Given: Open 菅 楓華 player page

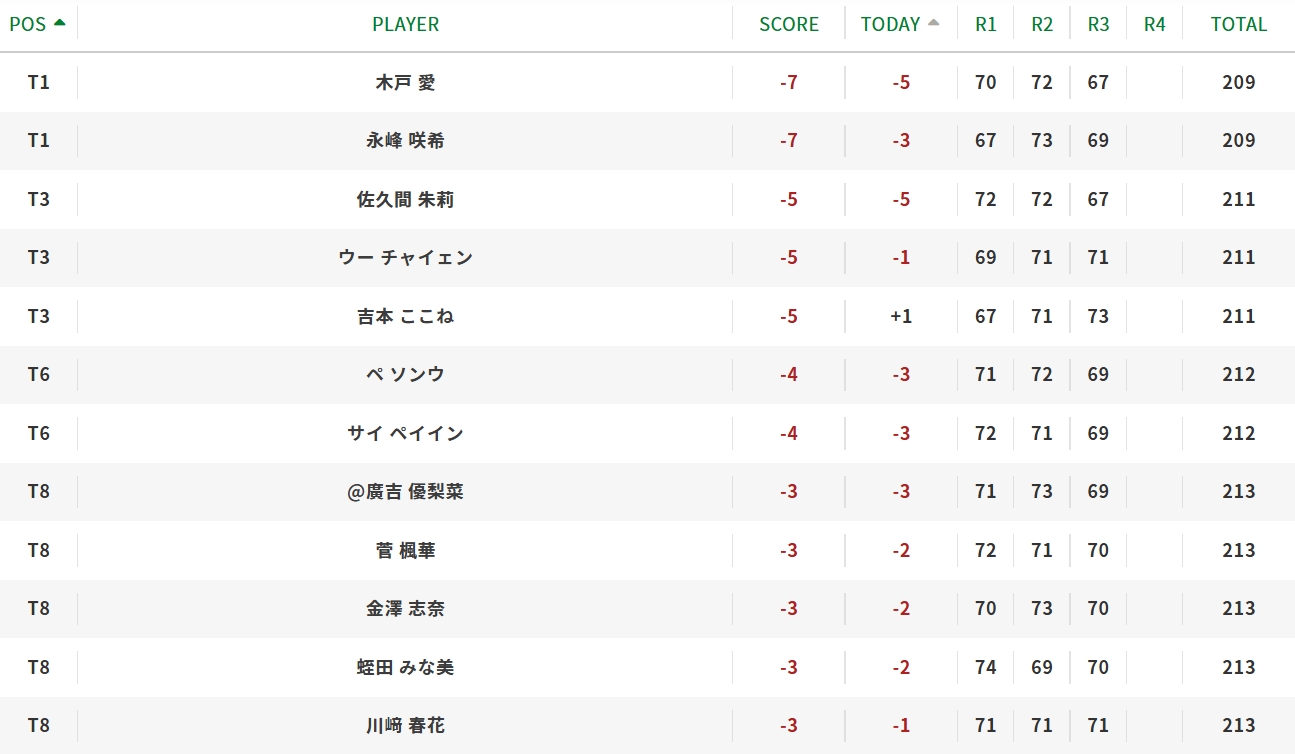Looking at the screenshot, I should [405, 550].
